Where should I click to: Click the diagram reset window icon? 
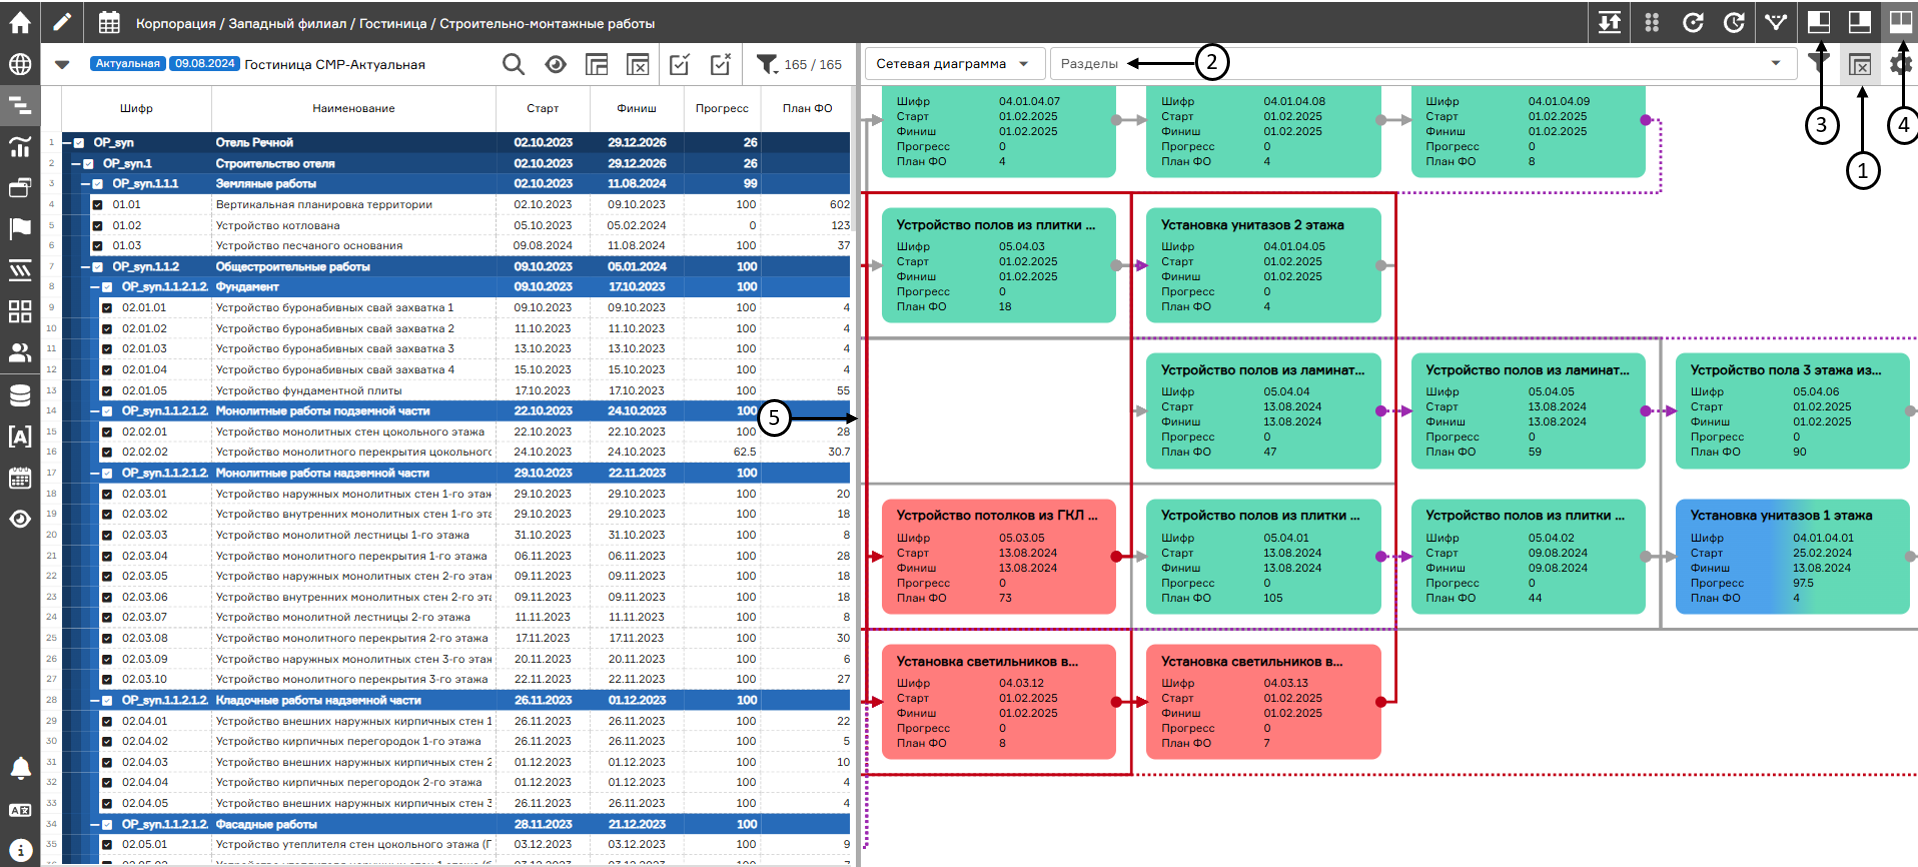(x=1860, y=65)
